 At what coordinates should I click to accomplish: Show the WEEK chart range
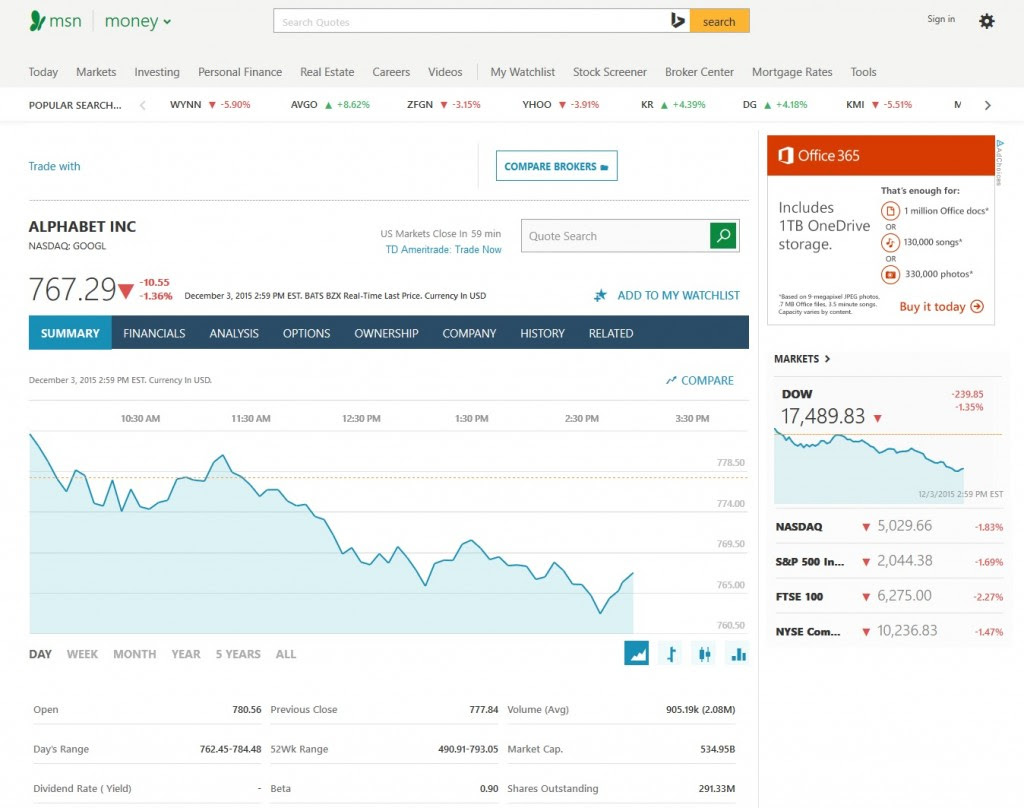[x=82, y=654]
